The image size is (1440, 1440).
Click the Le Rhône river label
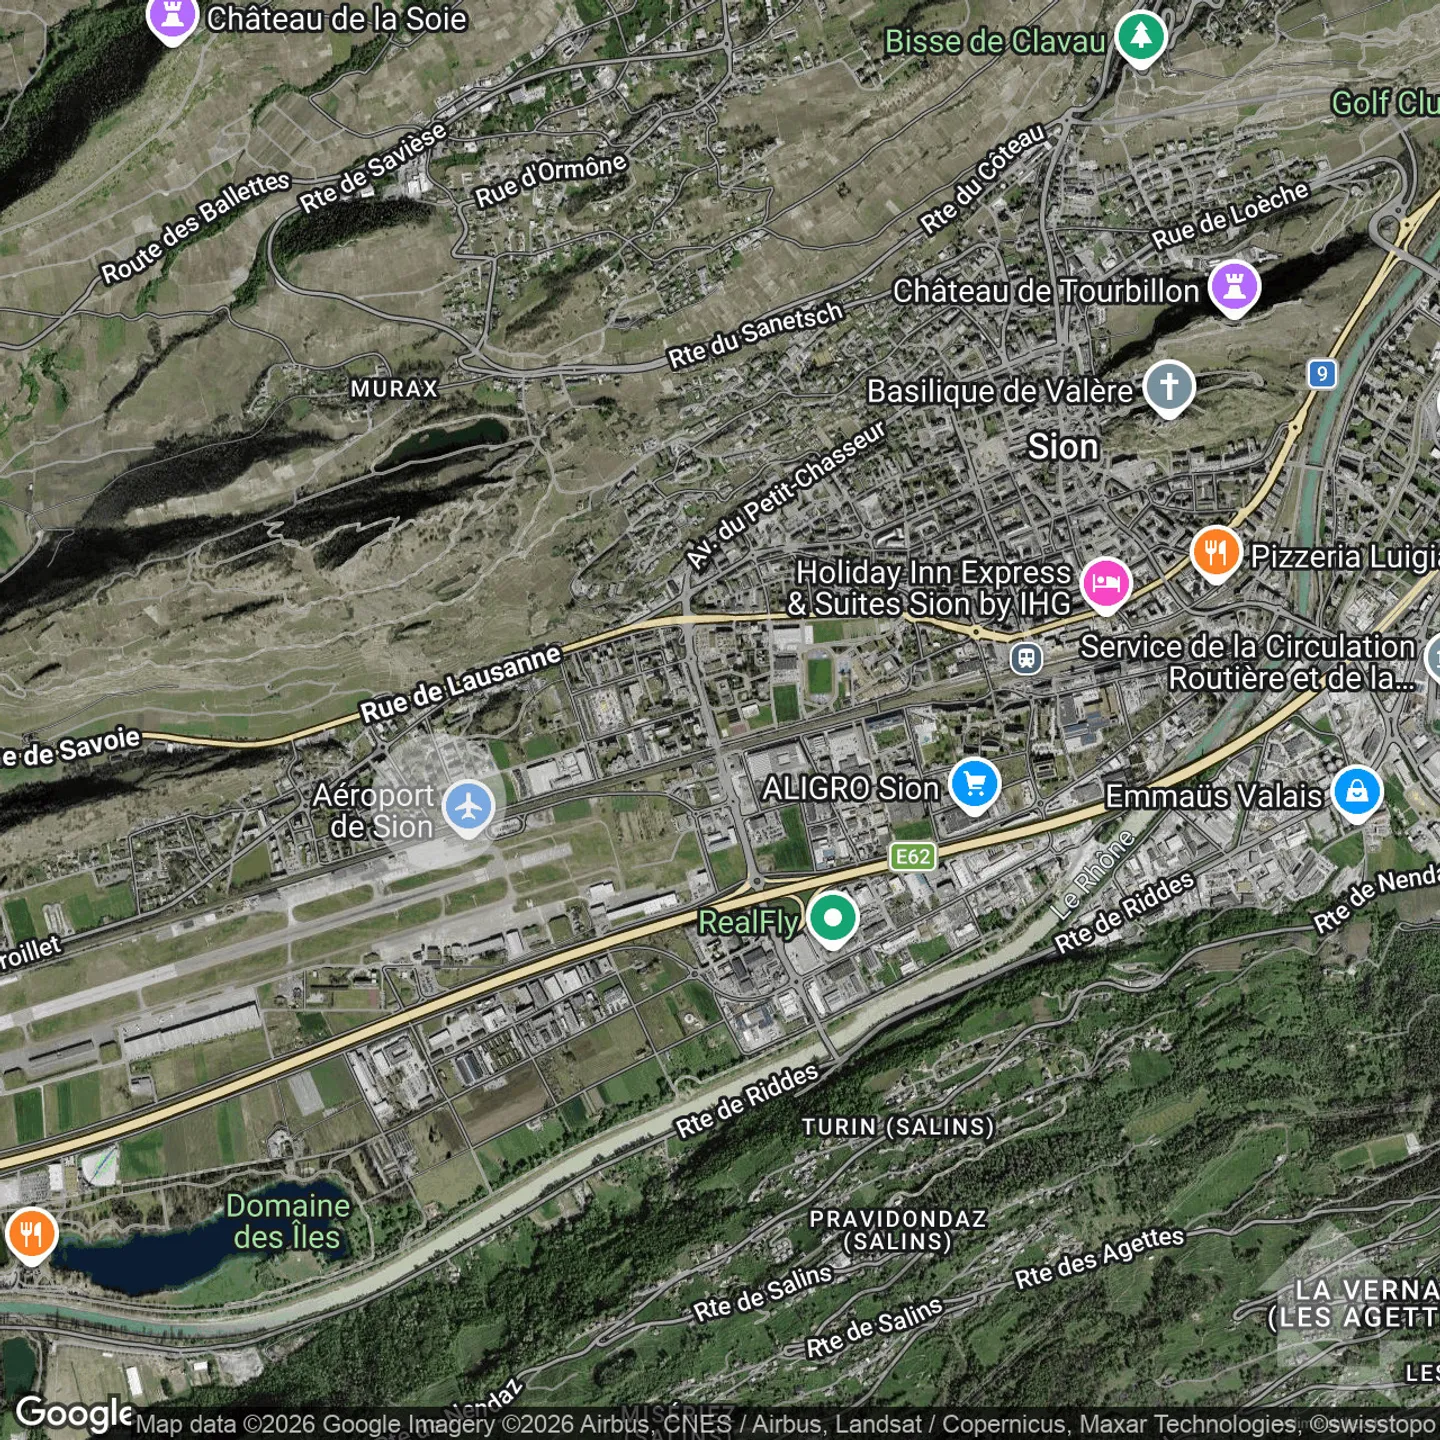click(1094, 876)
